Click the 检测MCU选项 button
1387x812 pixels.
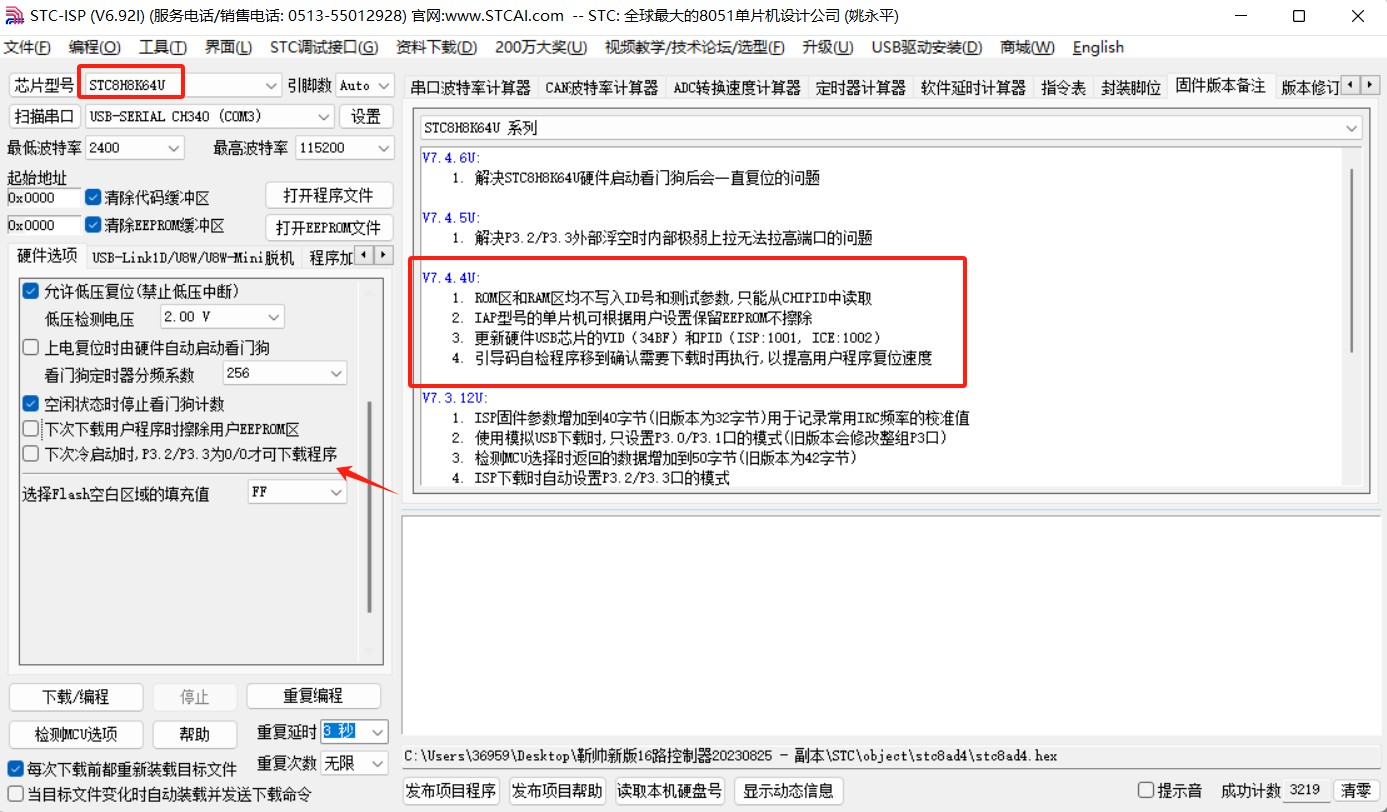(x=76, y=734)
